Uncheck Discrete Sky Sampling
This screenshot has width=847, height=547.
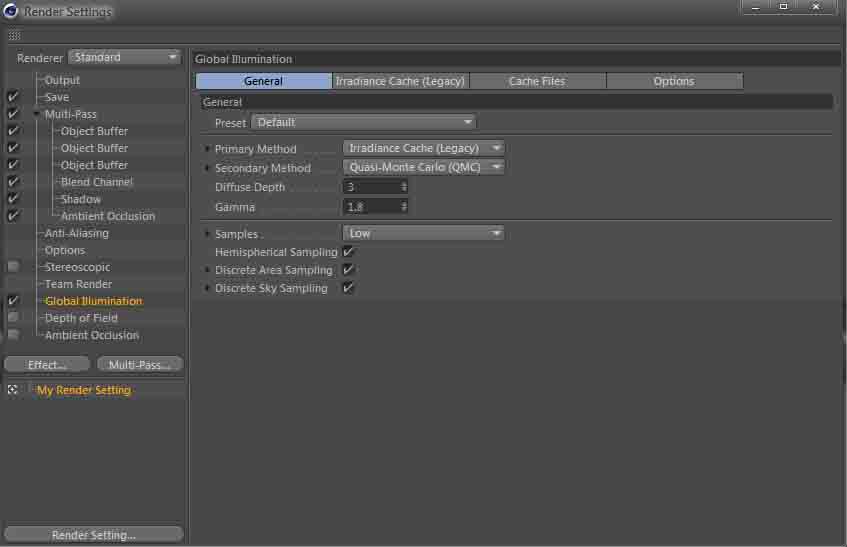point(348,287)
